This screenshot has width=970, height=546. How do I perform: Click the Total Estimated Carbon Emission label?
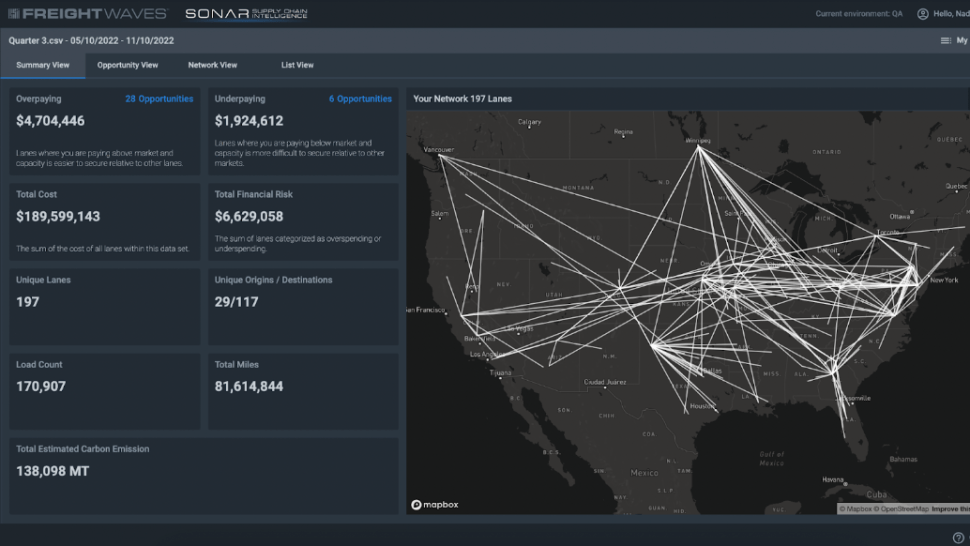point(82,449)
